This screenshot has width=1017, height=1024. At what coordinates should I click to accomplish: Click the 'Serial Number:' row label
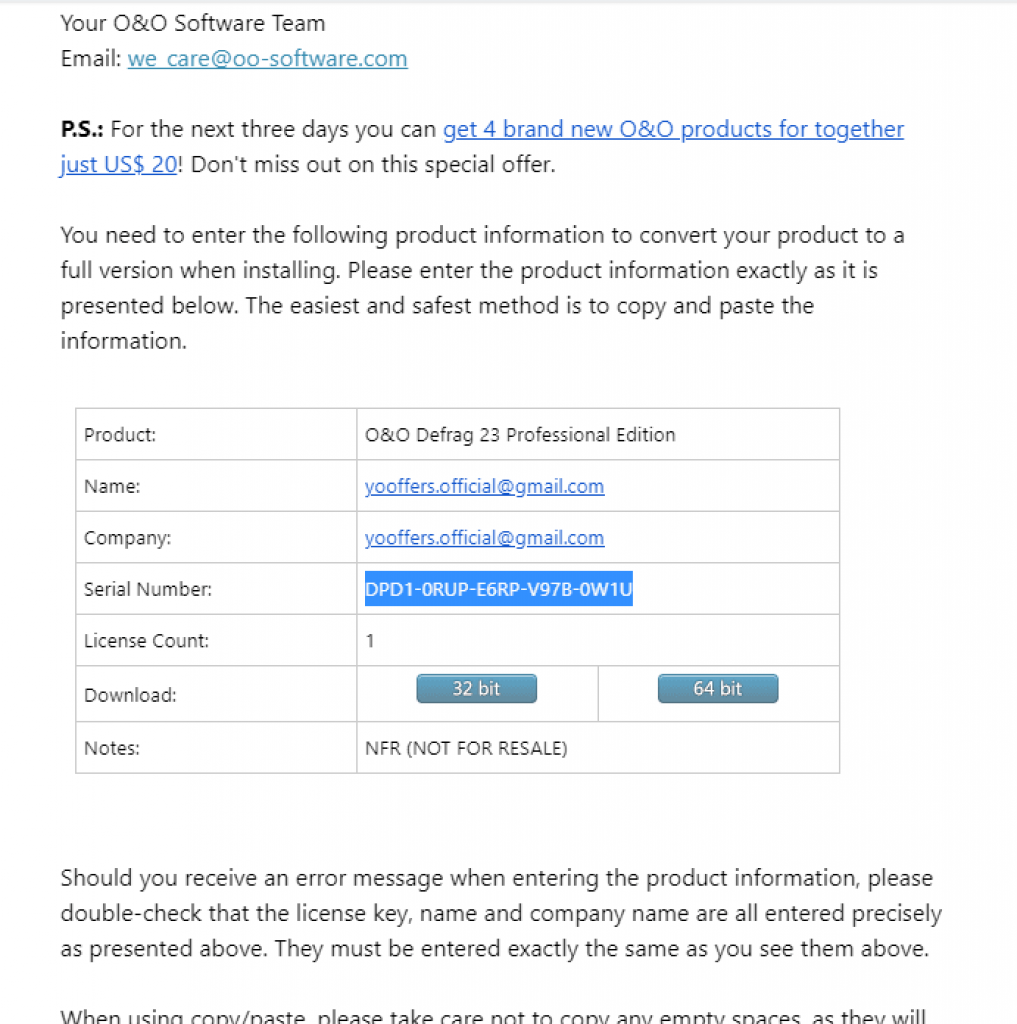tap(148, 589)
